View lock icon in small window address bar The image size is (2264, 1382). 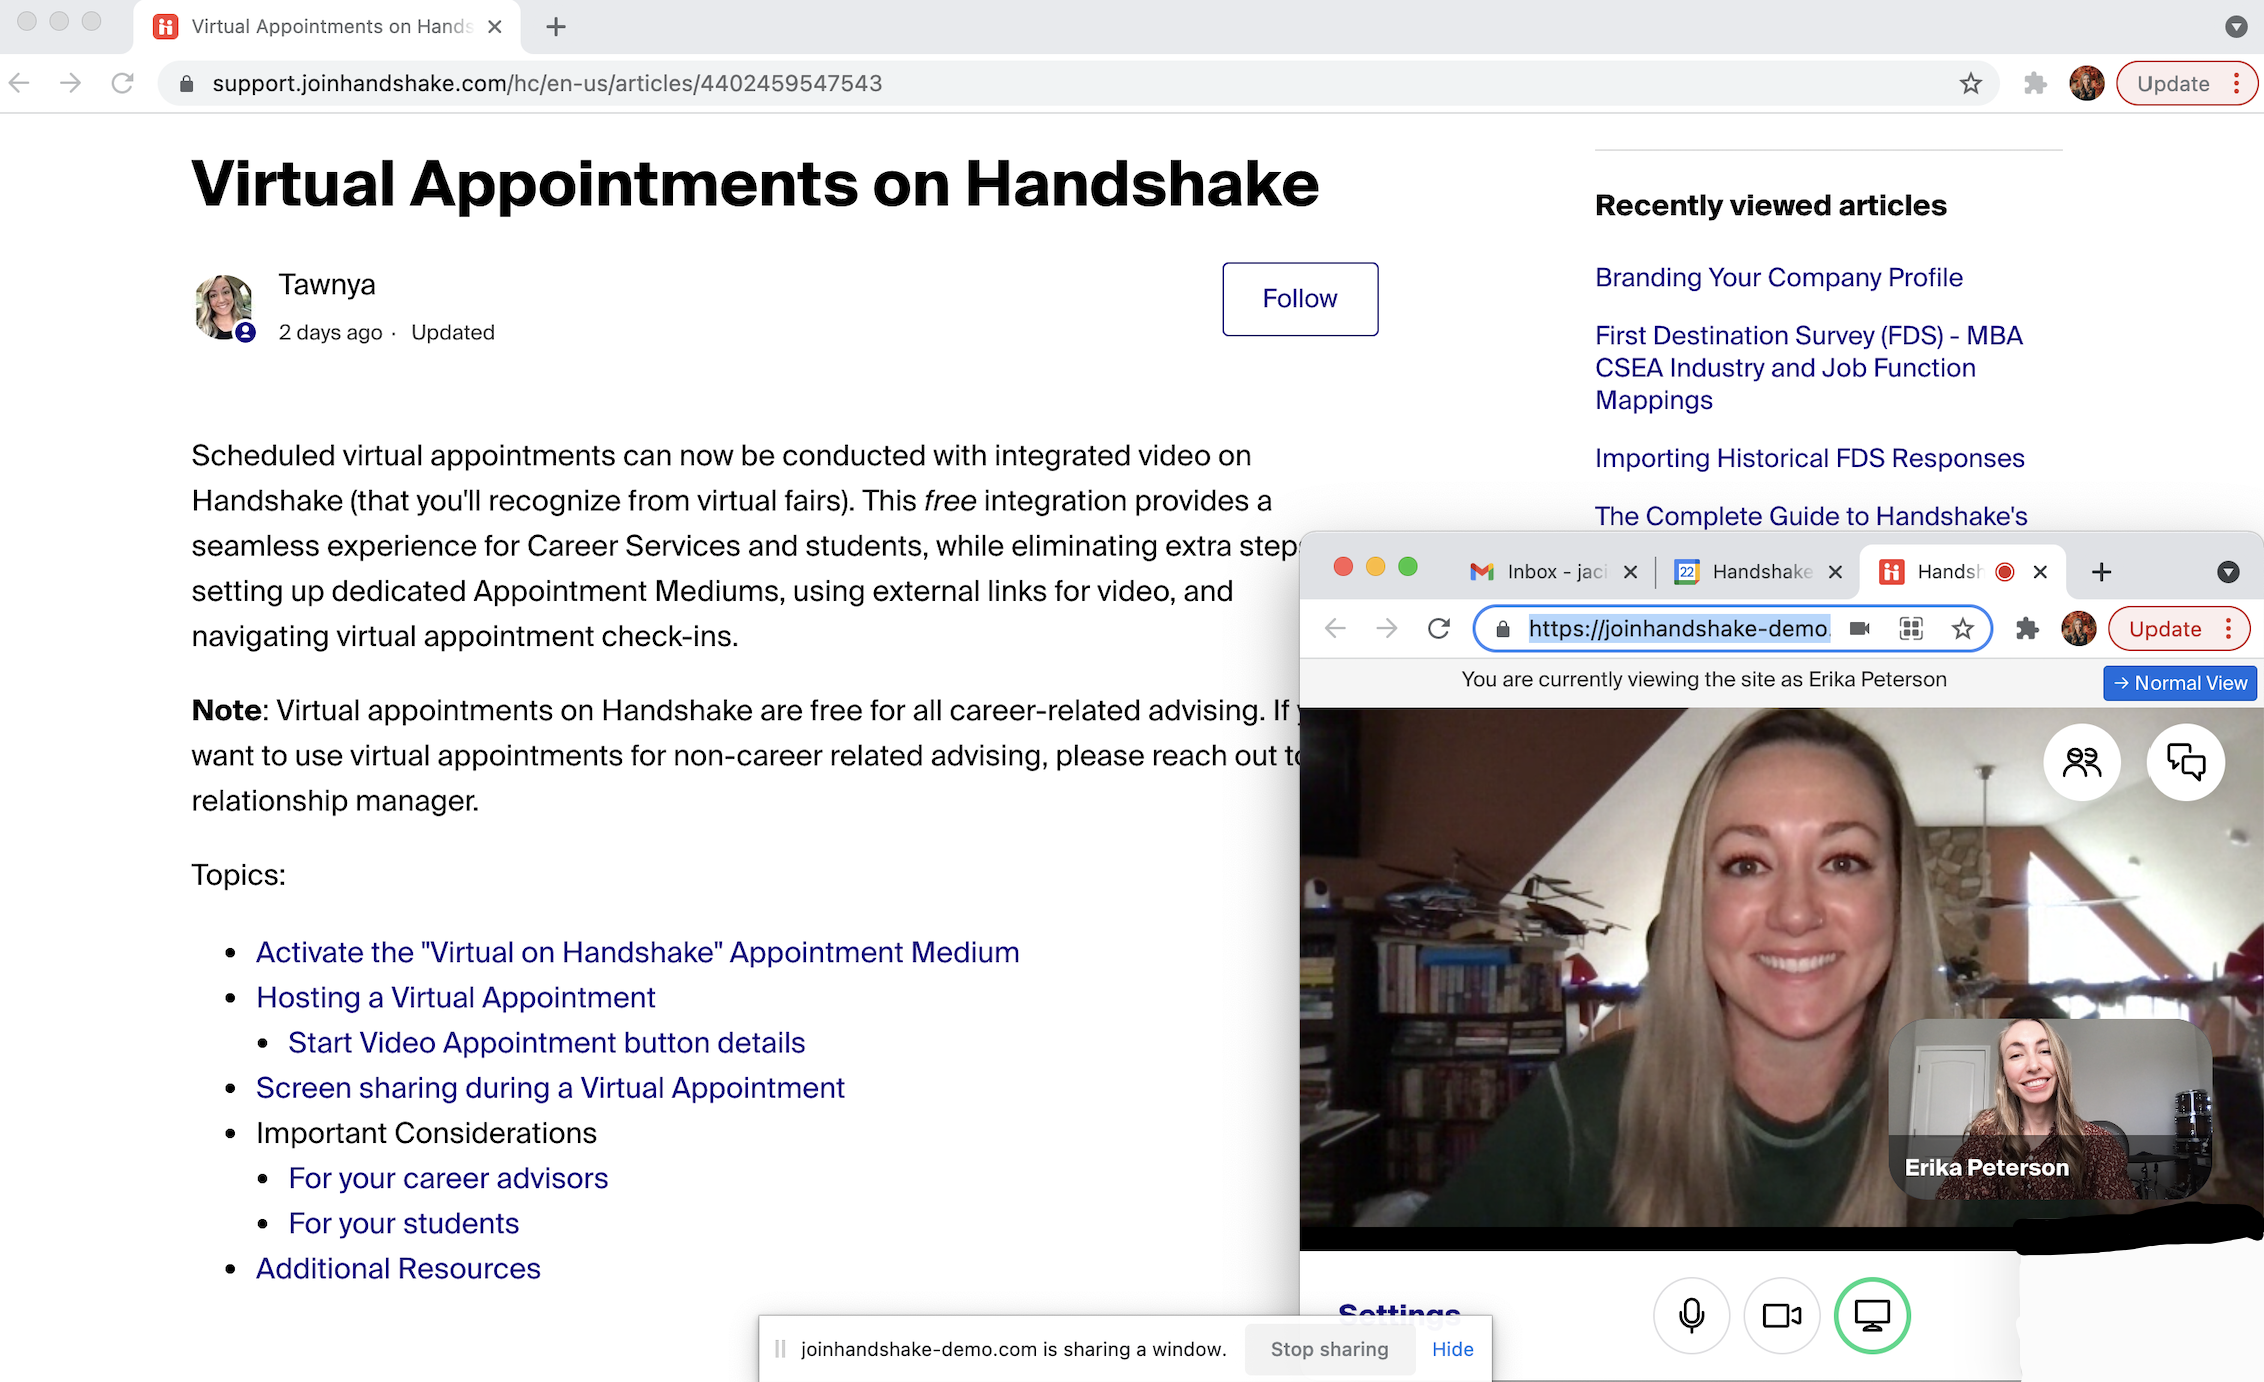coord(1502,628)
